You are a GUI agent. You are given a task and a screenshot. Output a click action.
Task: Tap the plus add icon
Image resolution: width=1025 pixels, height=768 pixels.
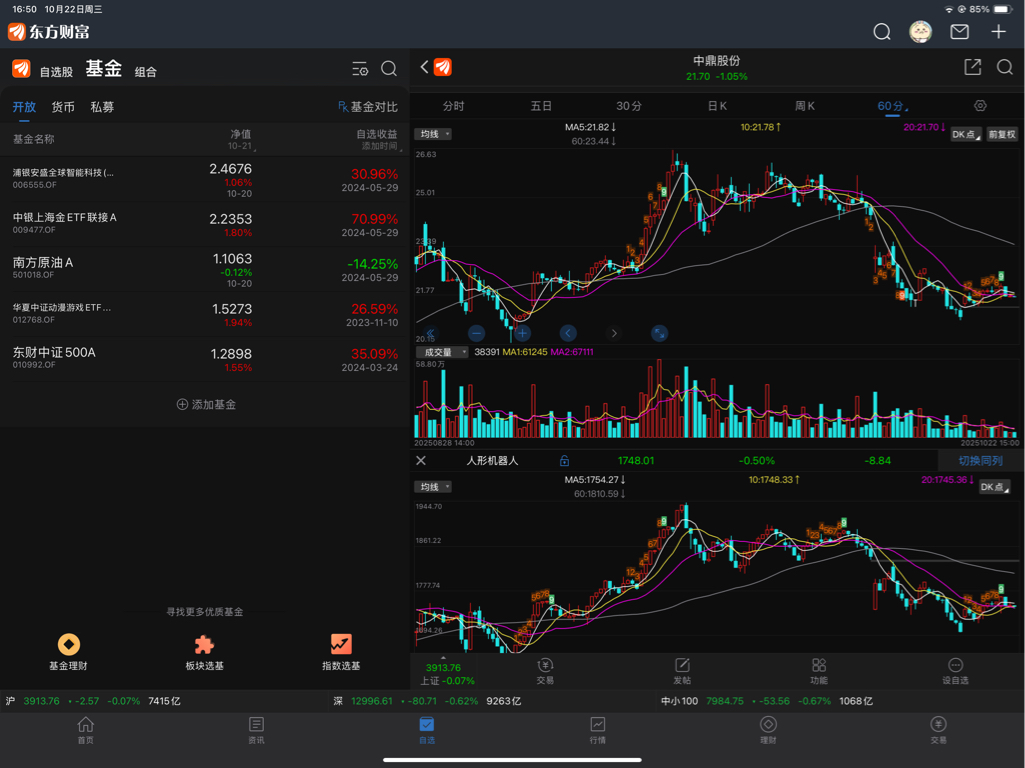tap(998, 31)
